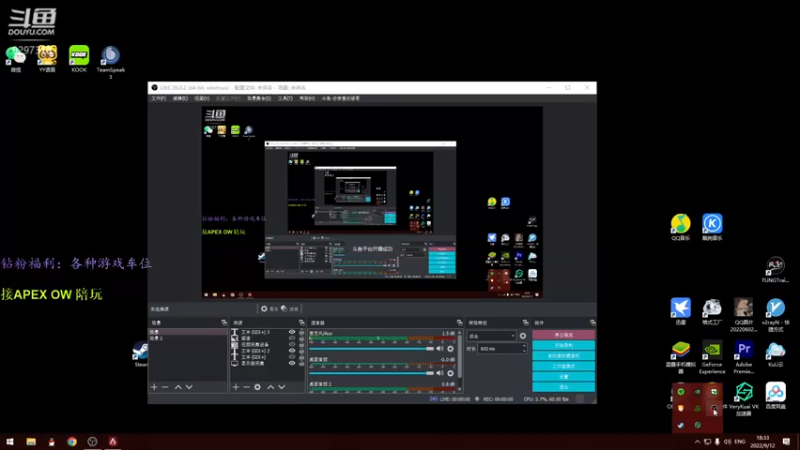Move selected source down with arrow
Screen dimensions: 800x450
click(281, 387)
